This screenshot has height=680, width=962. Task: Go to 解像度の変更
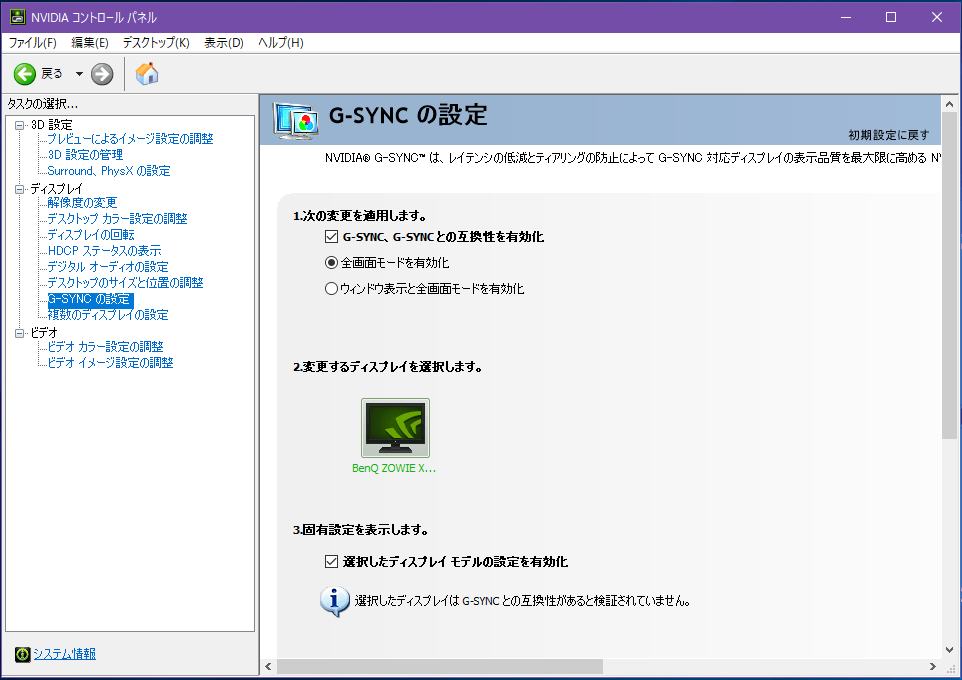pos(82,203)
